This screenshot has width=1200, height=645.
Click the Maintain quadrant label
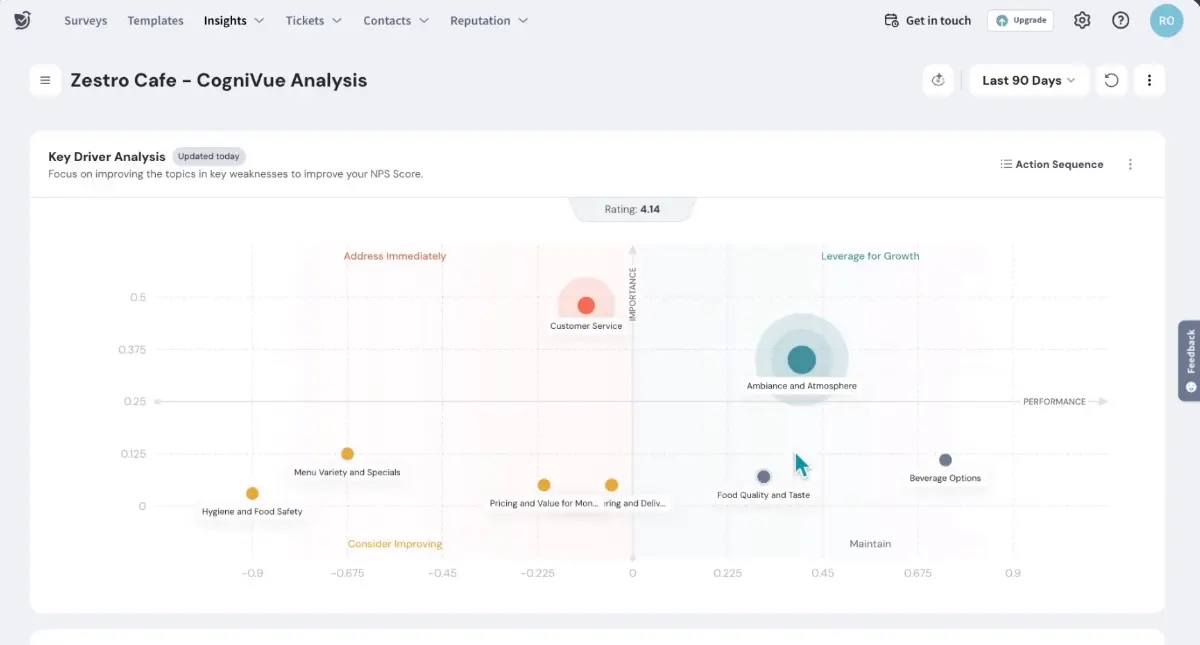(x=870, y=544)
